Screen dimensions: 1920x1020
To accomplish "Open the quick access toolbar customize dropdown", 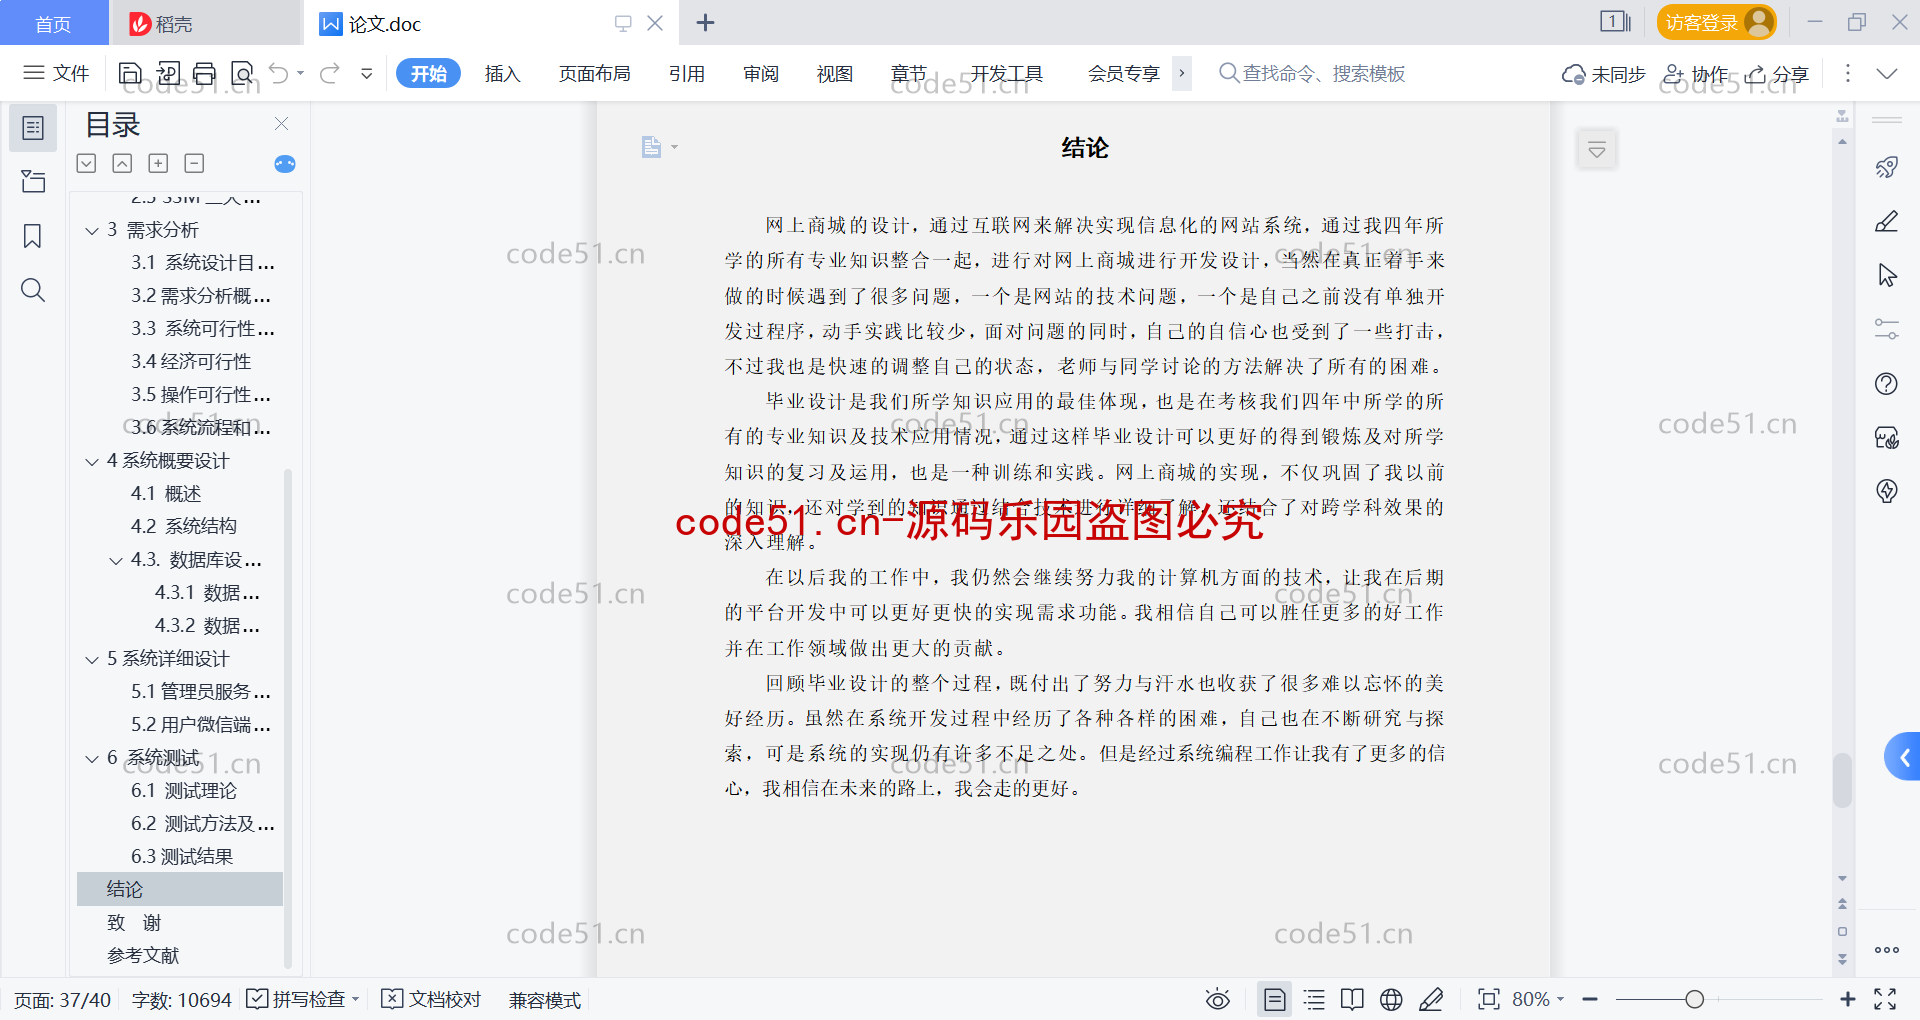I will [367, 73].
